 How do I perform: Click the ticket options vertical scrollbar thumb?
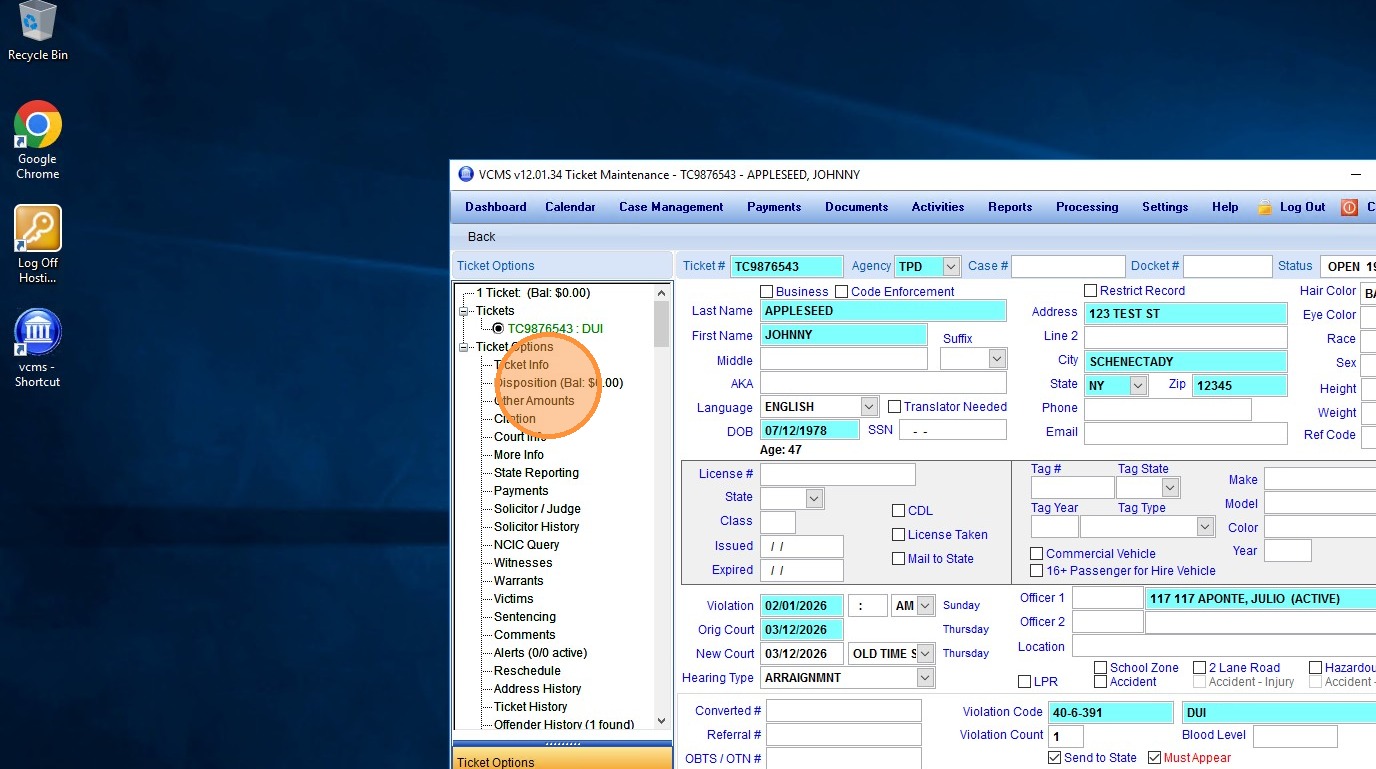pos(661,323)
